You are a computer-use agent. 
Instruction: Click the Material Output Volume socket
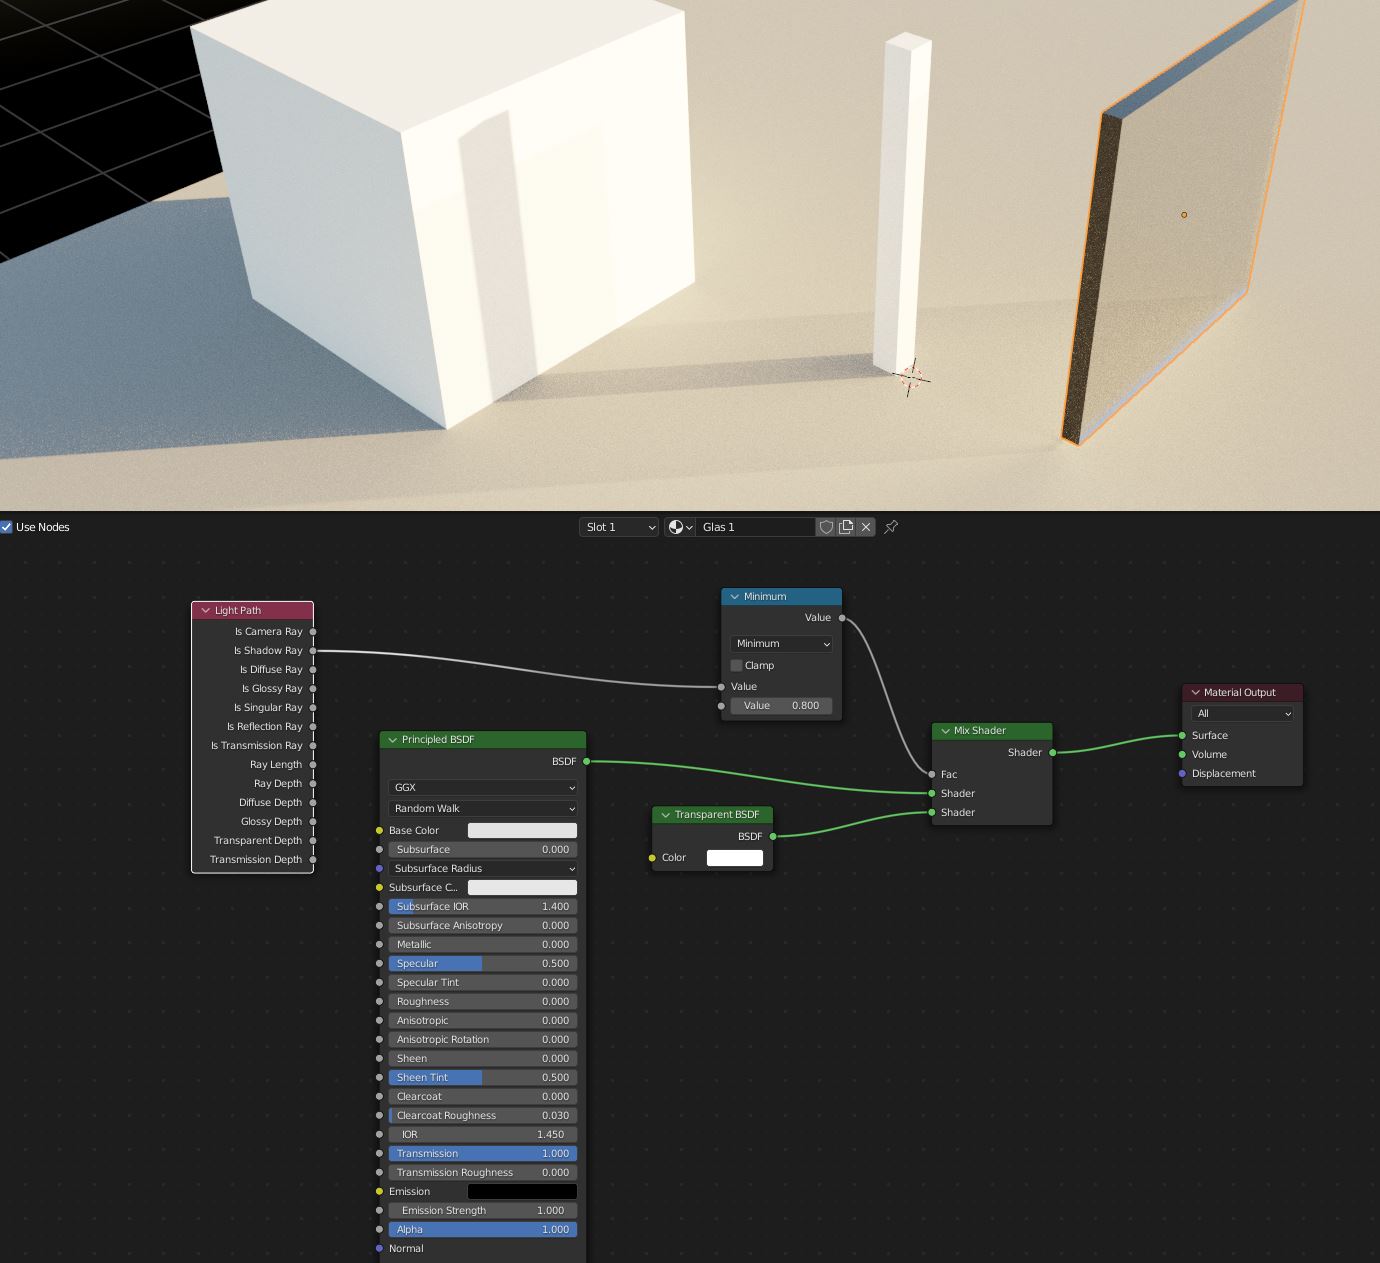coord(1182,755)
